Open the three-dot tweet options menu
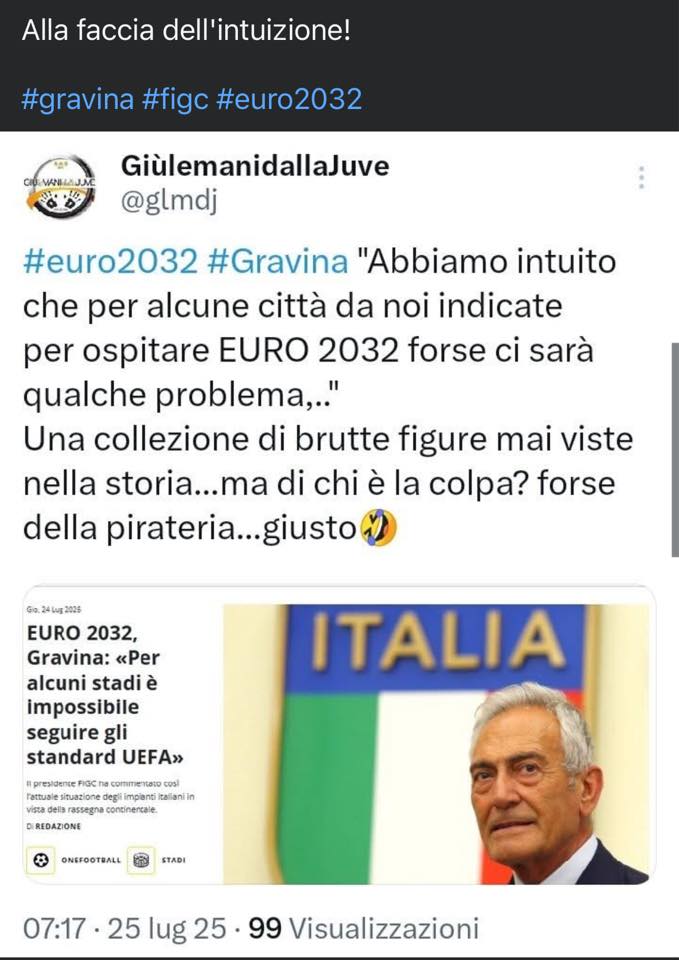The image size is (679, 960). tap(641, 178)
